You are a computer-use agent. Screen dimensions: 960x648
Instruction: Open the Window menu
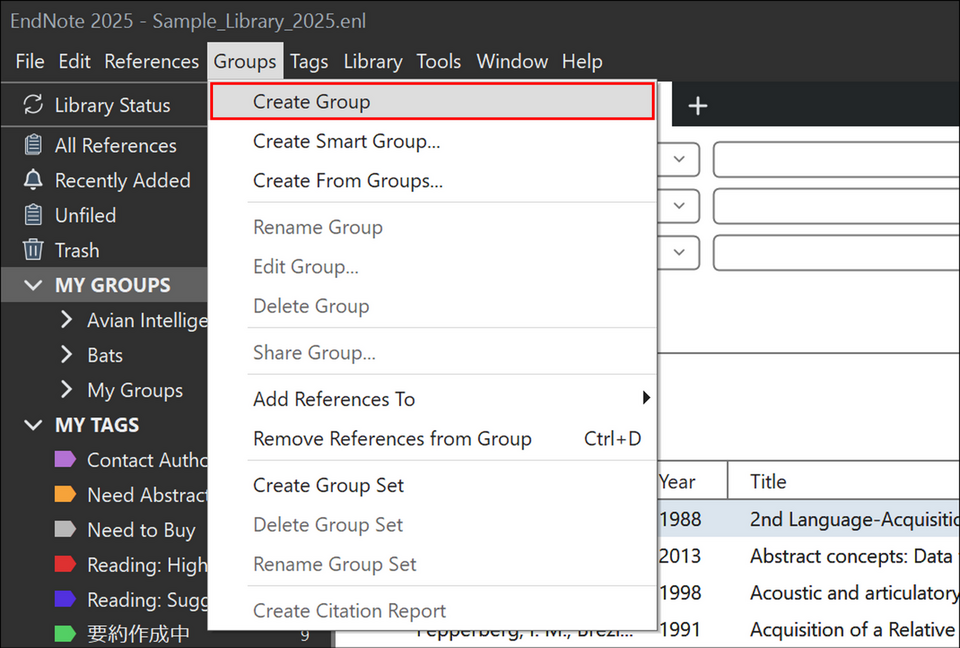[512, 61]
